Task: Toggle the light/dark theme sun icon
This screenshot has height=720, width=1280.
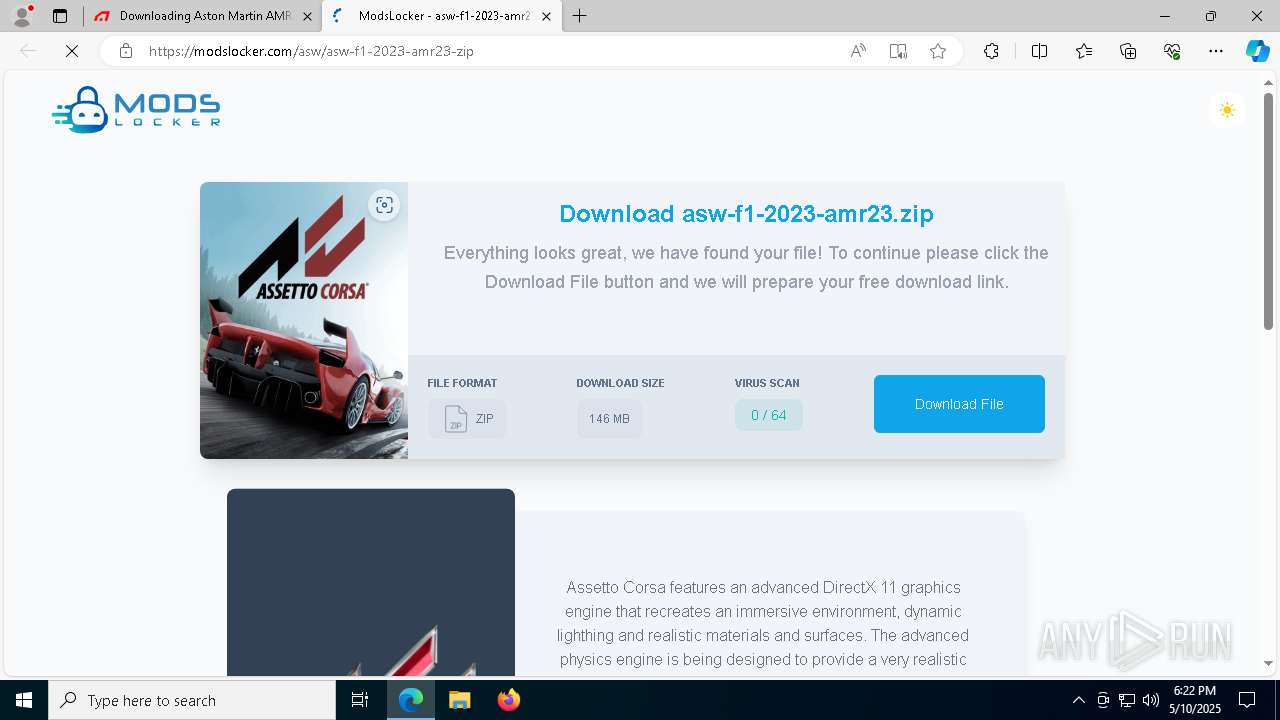Action: click(1227, 110)
